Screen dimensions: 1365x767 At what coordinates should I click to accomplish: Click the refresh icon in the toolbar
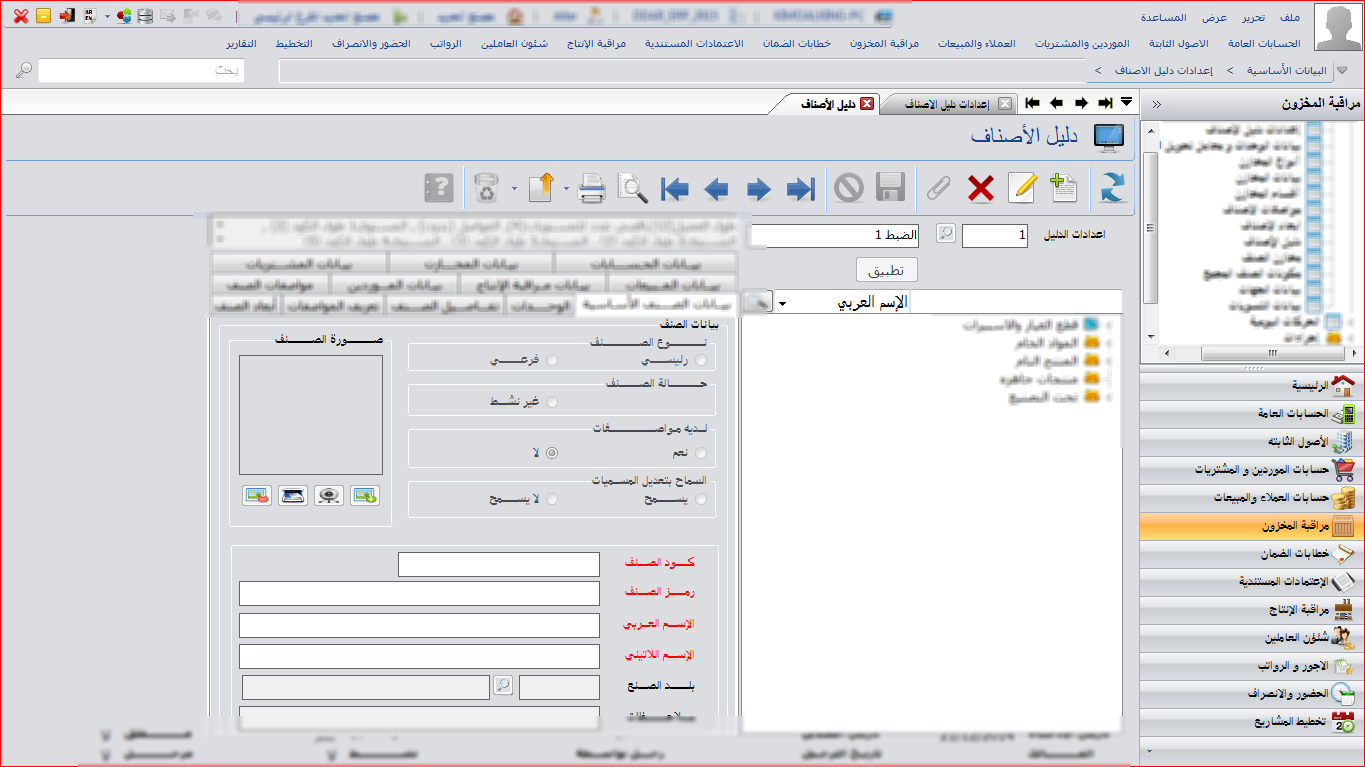point(1113,188)
